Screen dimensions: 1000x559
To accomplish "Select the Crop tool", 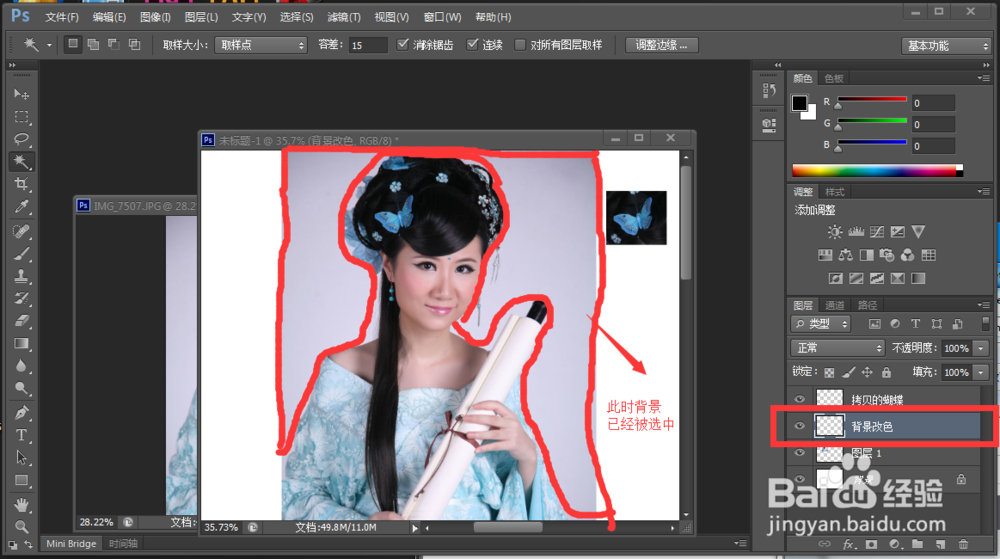I will tap(21, 184).
